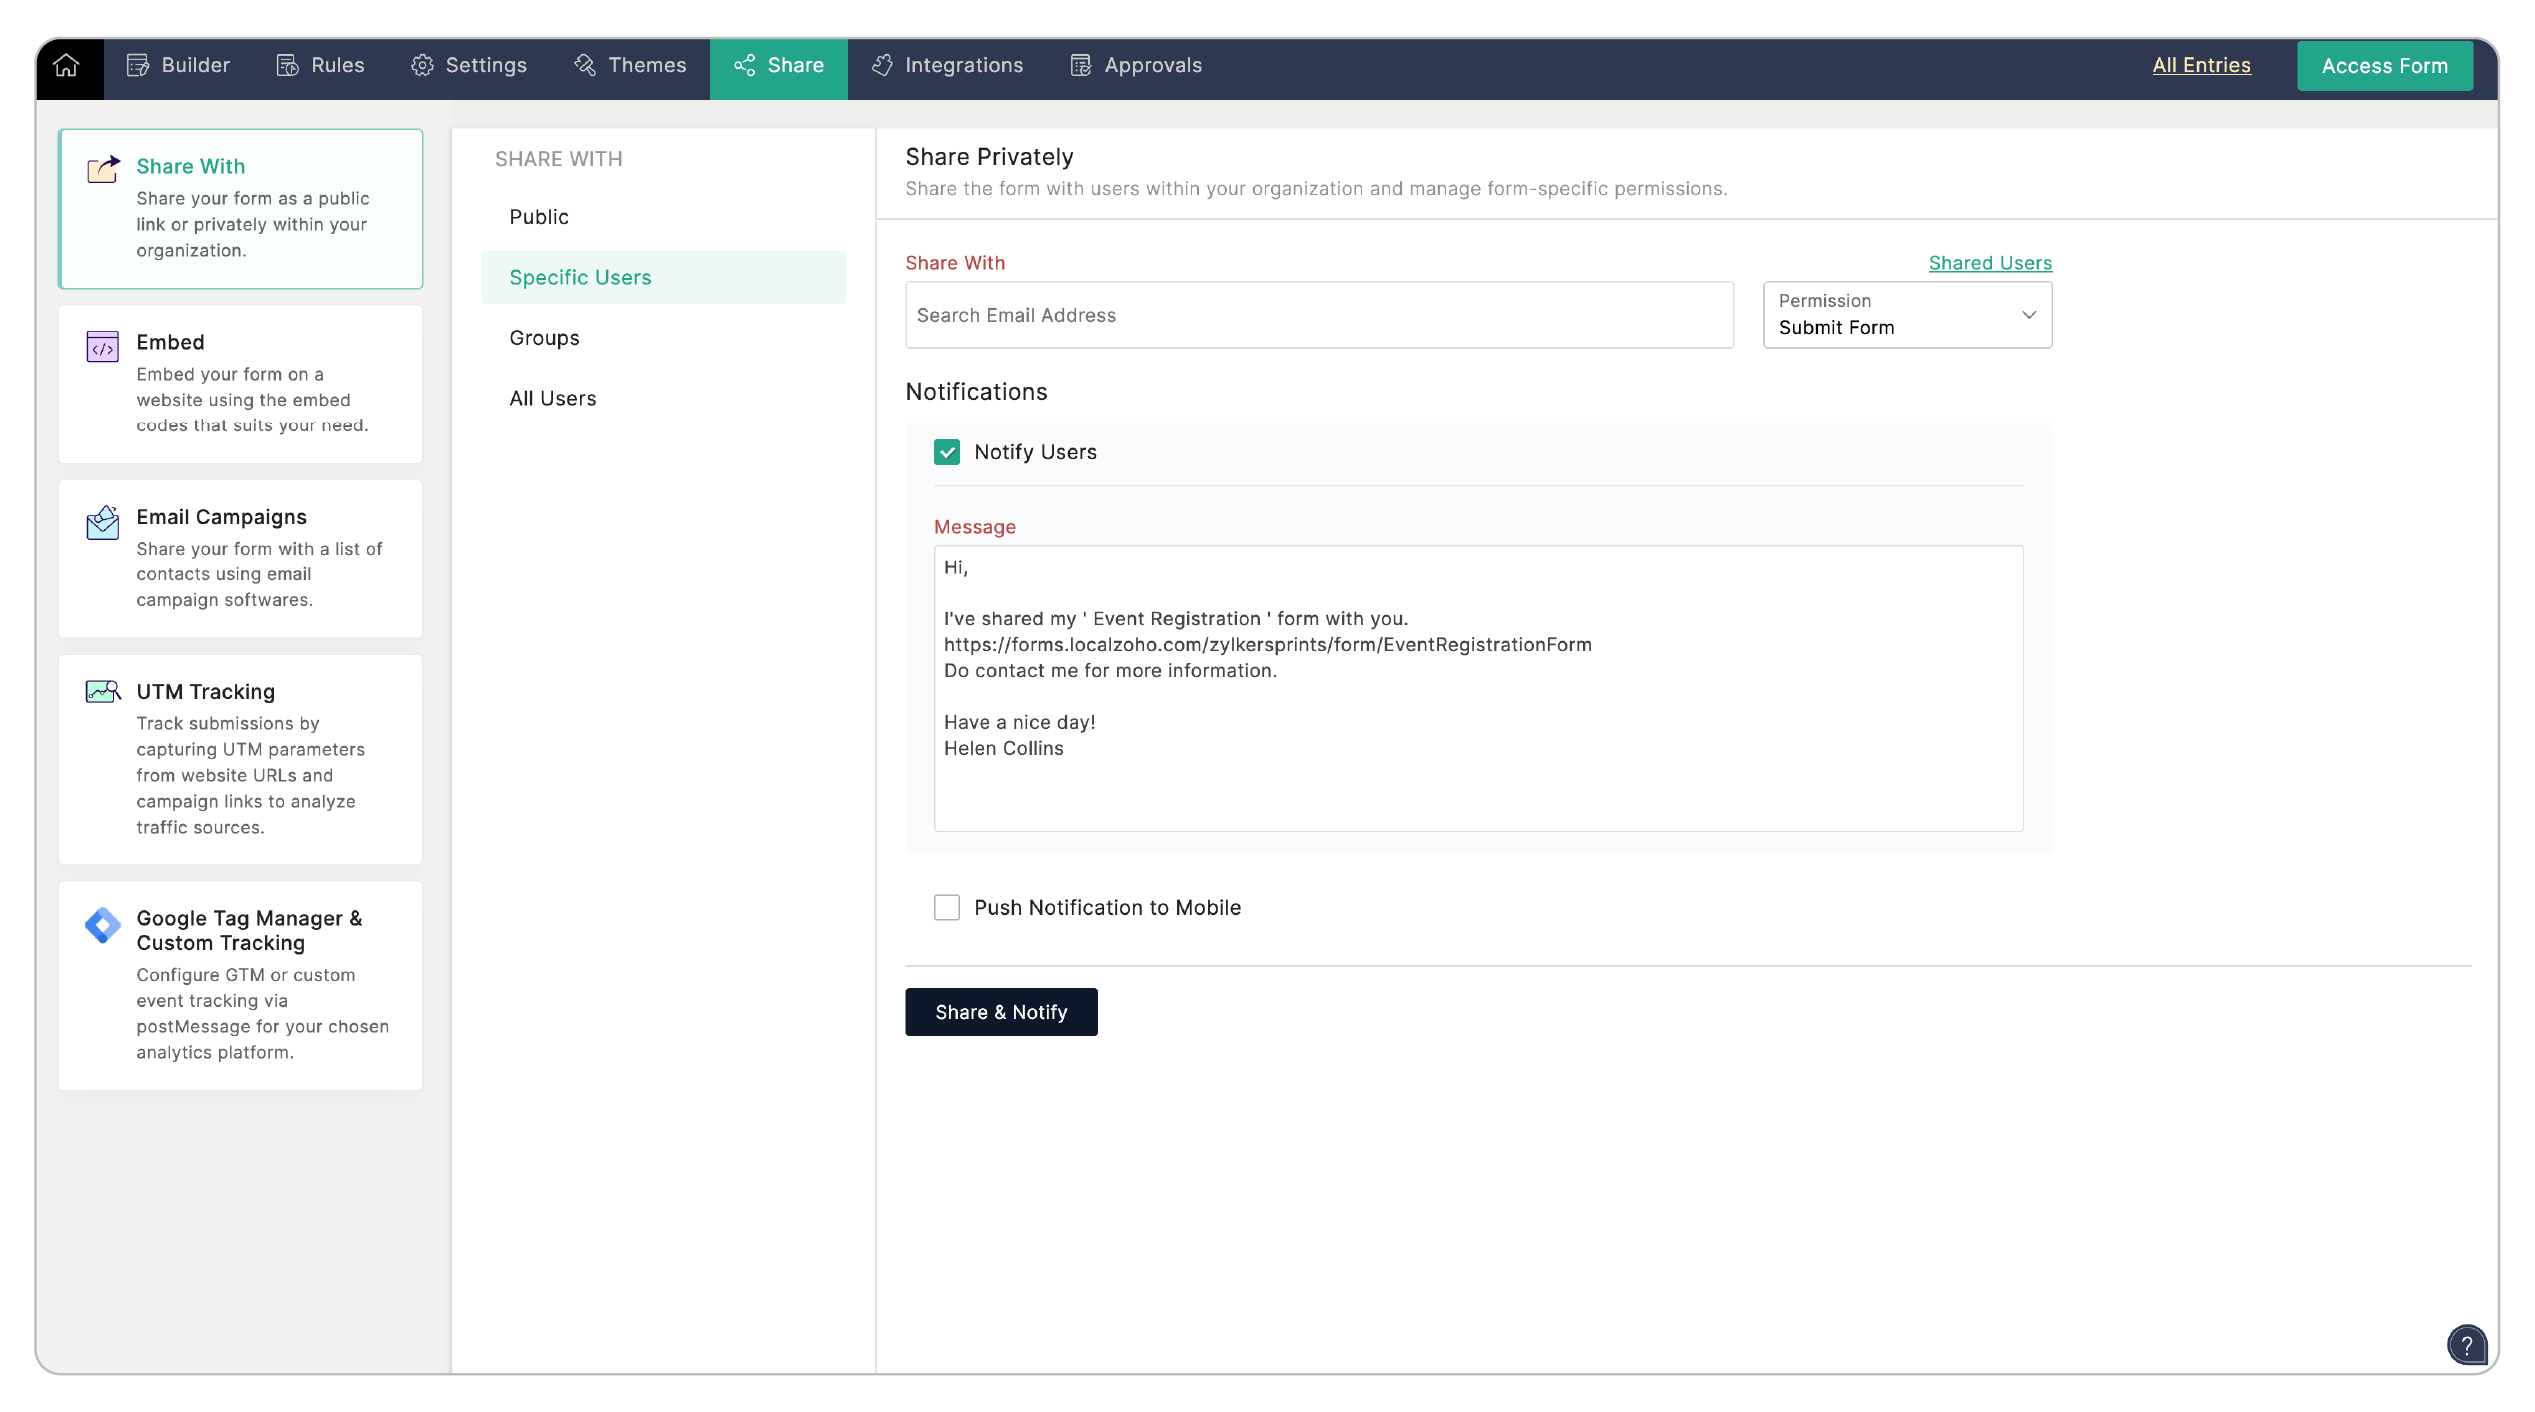Click the Embed code icon
This screenshot has height=1412, width=2535.
102,347
